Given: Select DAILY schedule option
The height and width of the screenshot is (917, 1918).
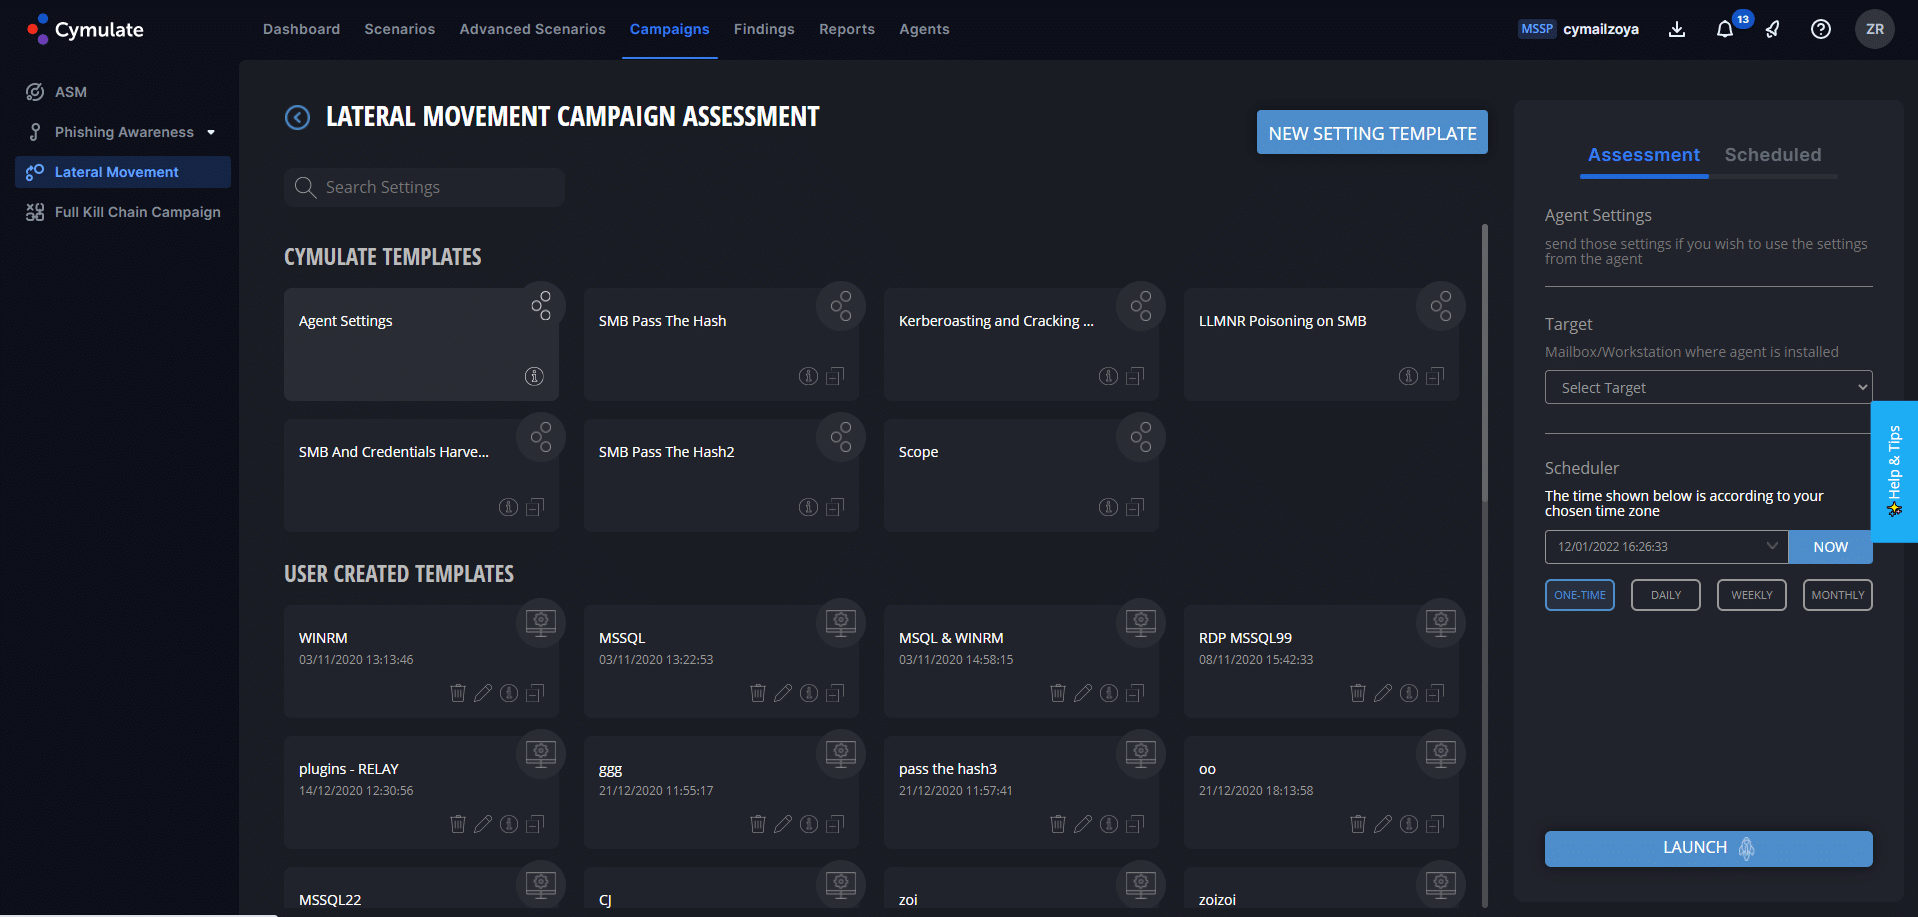Looking at the screenshot, I should point(1666,595).
